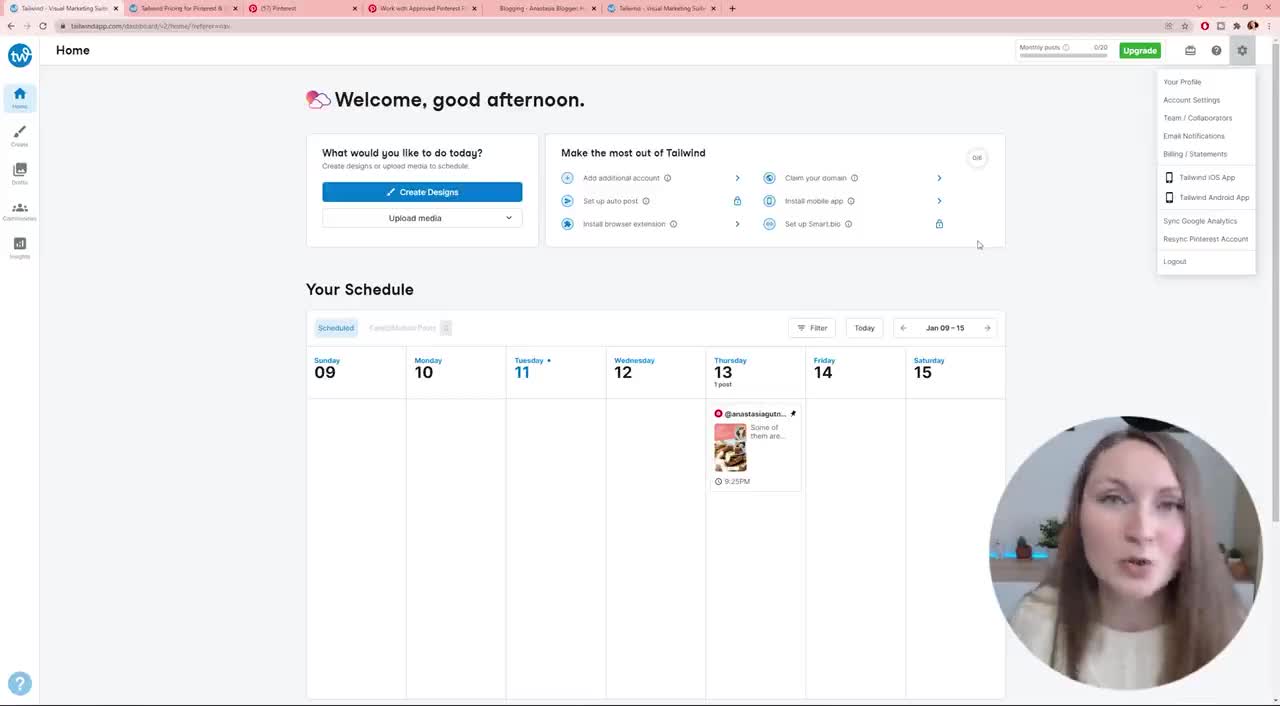
Task: Click info icon beside Install mobile app
Action: (851, 201)
